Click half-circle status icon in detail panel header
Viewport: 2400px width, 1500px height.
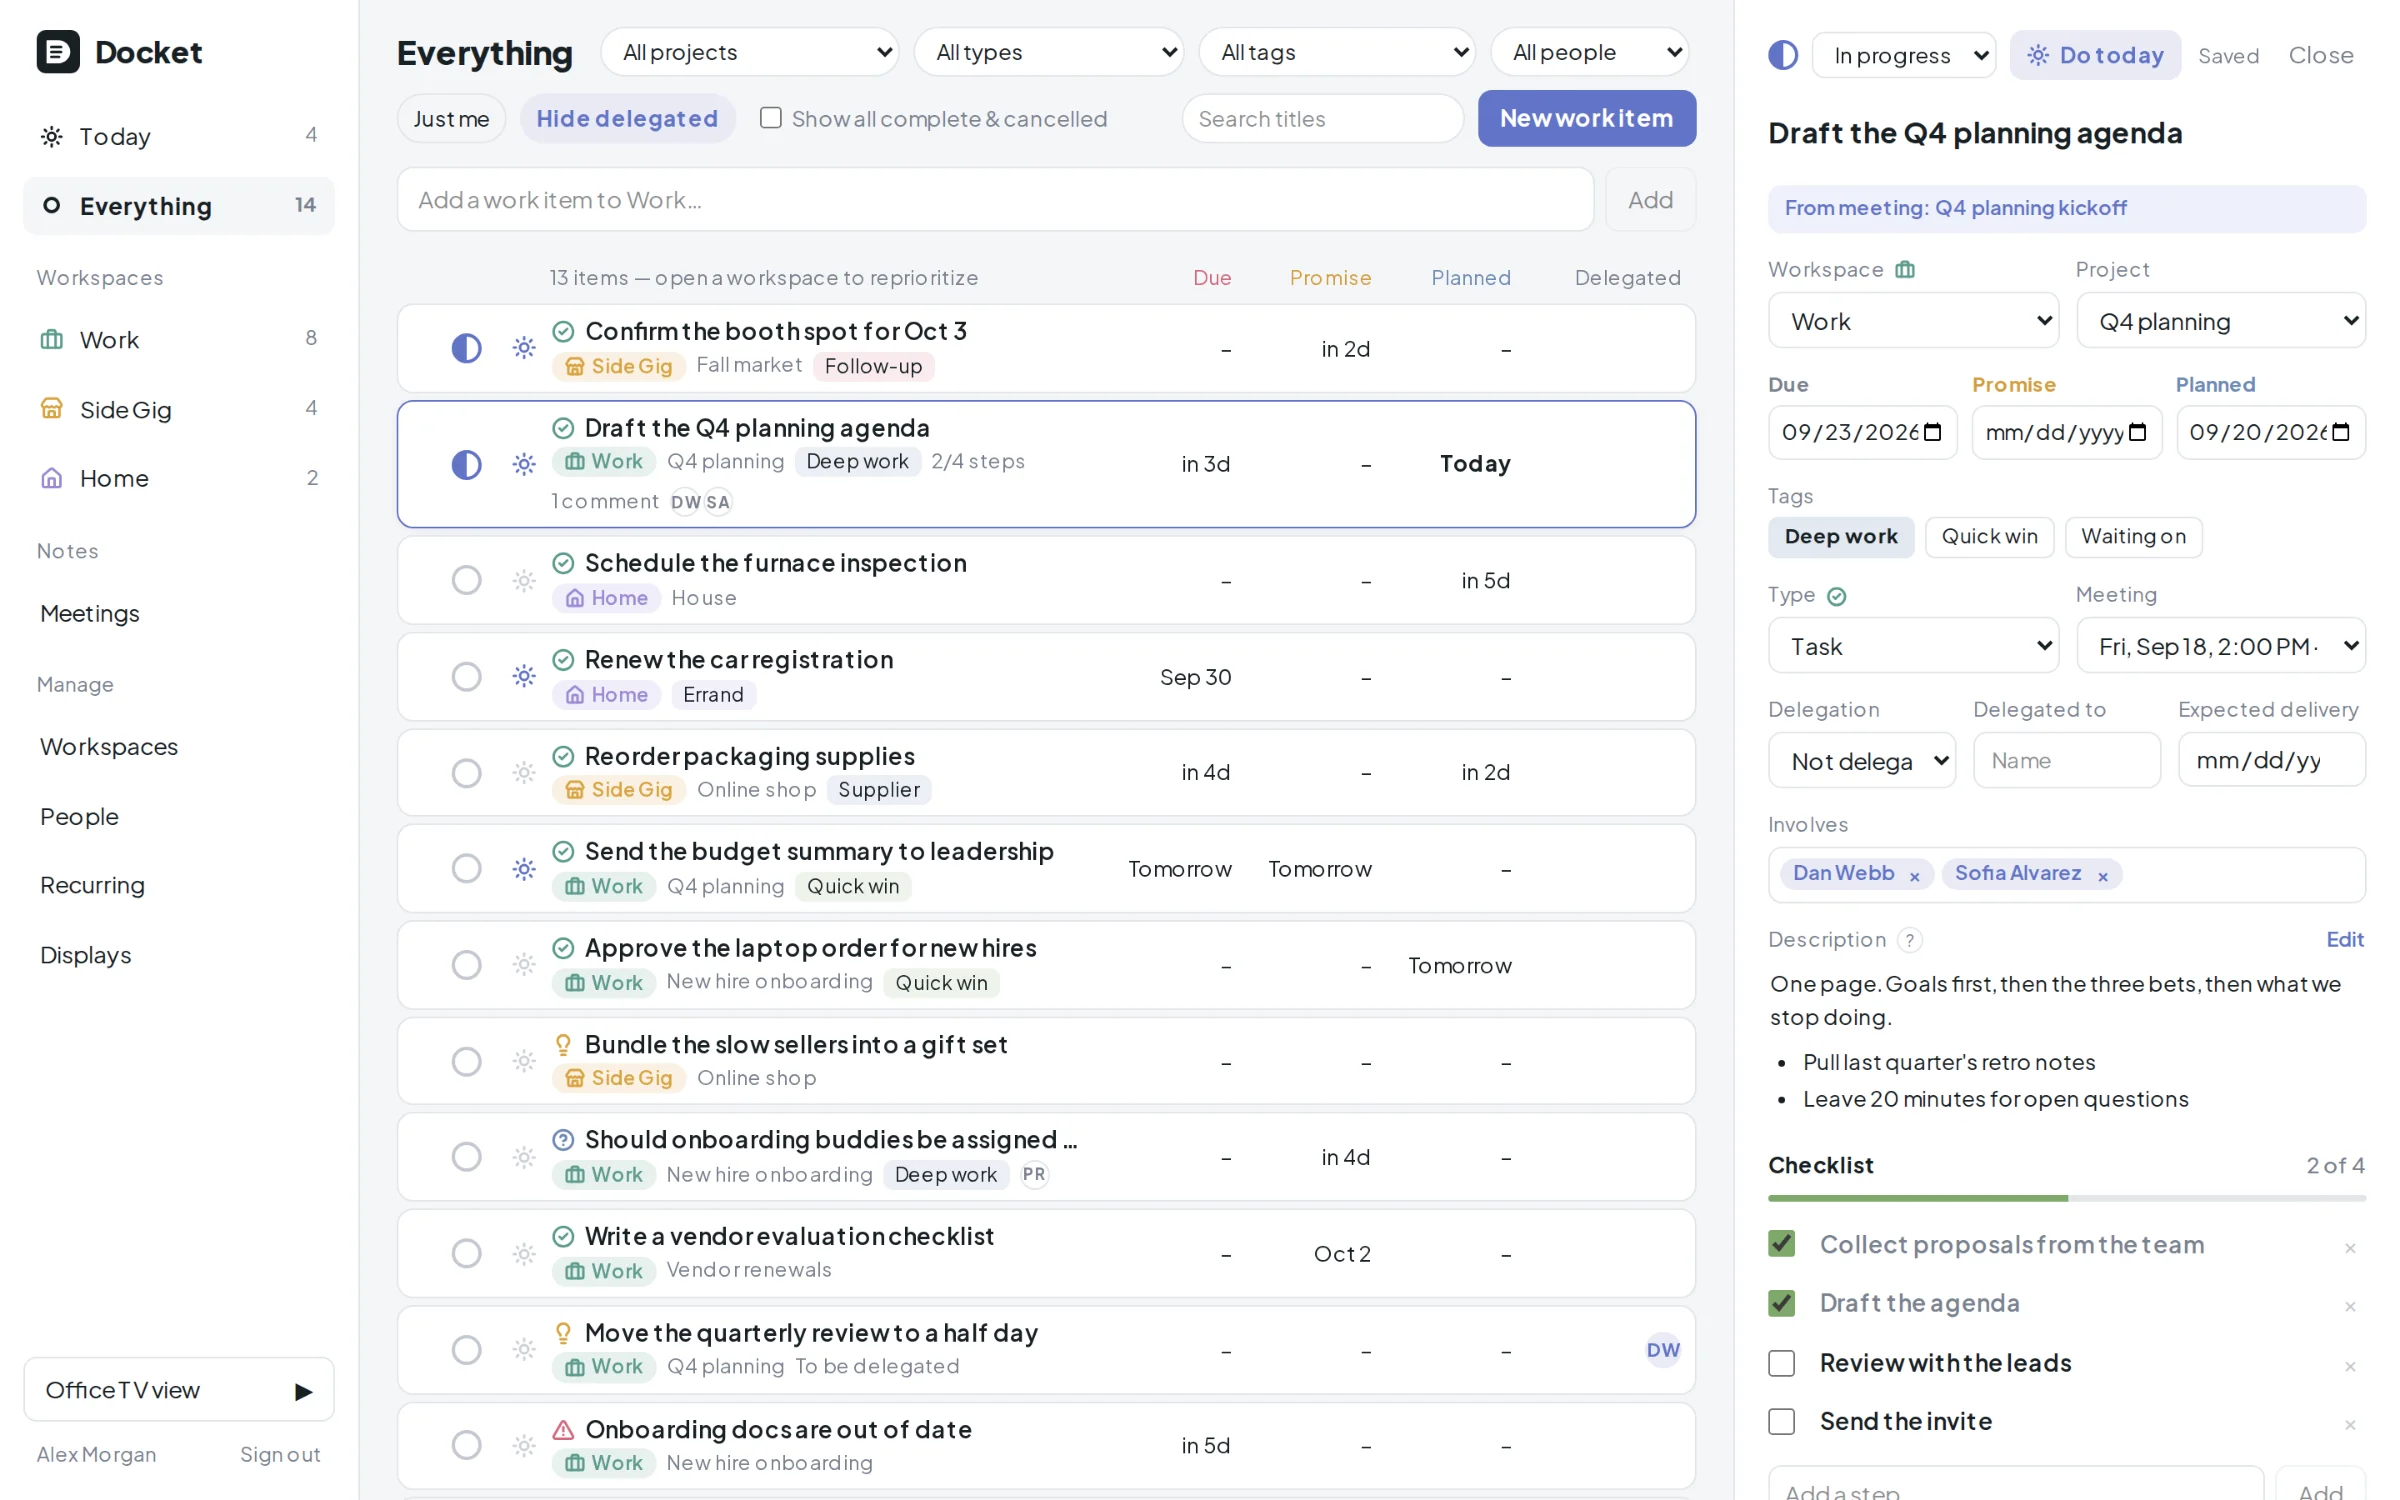click(x=1783, y=55)
